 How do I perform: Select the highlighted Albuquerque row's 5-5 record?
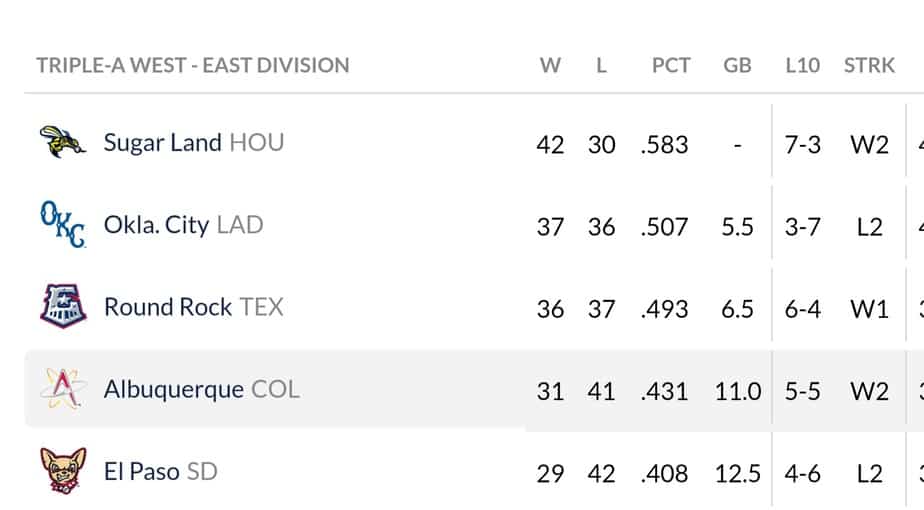tap(802, 391)
